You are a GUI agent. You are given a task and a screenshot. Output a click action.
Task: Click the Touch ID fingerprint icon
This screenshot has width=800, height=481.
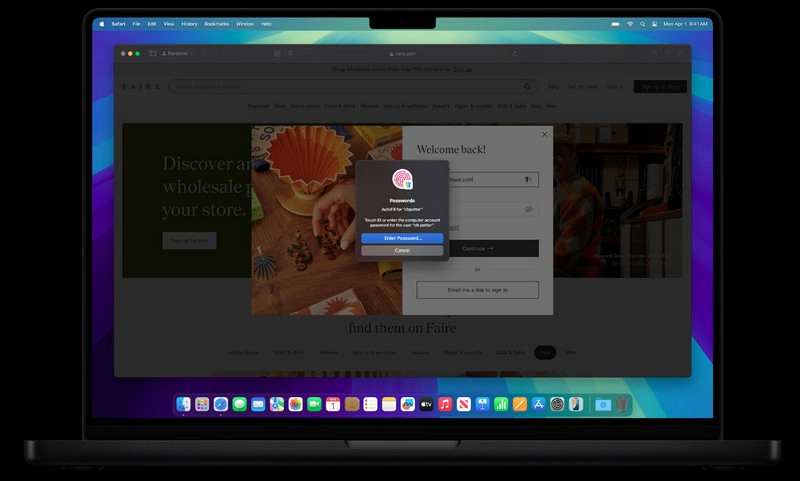pyautogui.click(x=402, y=180)
